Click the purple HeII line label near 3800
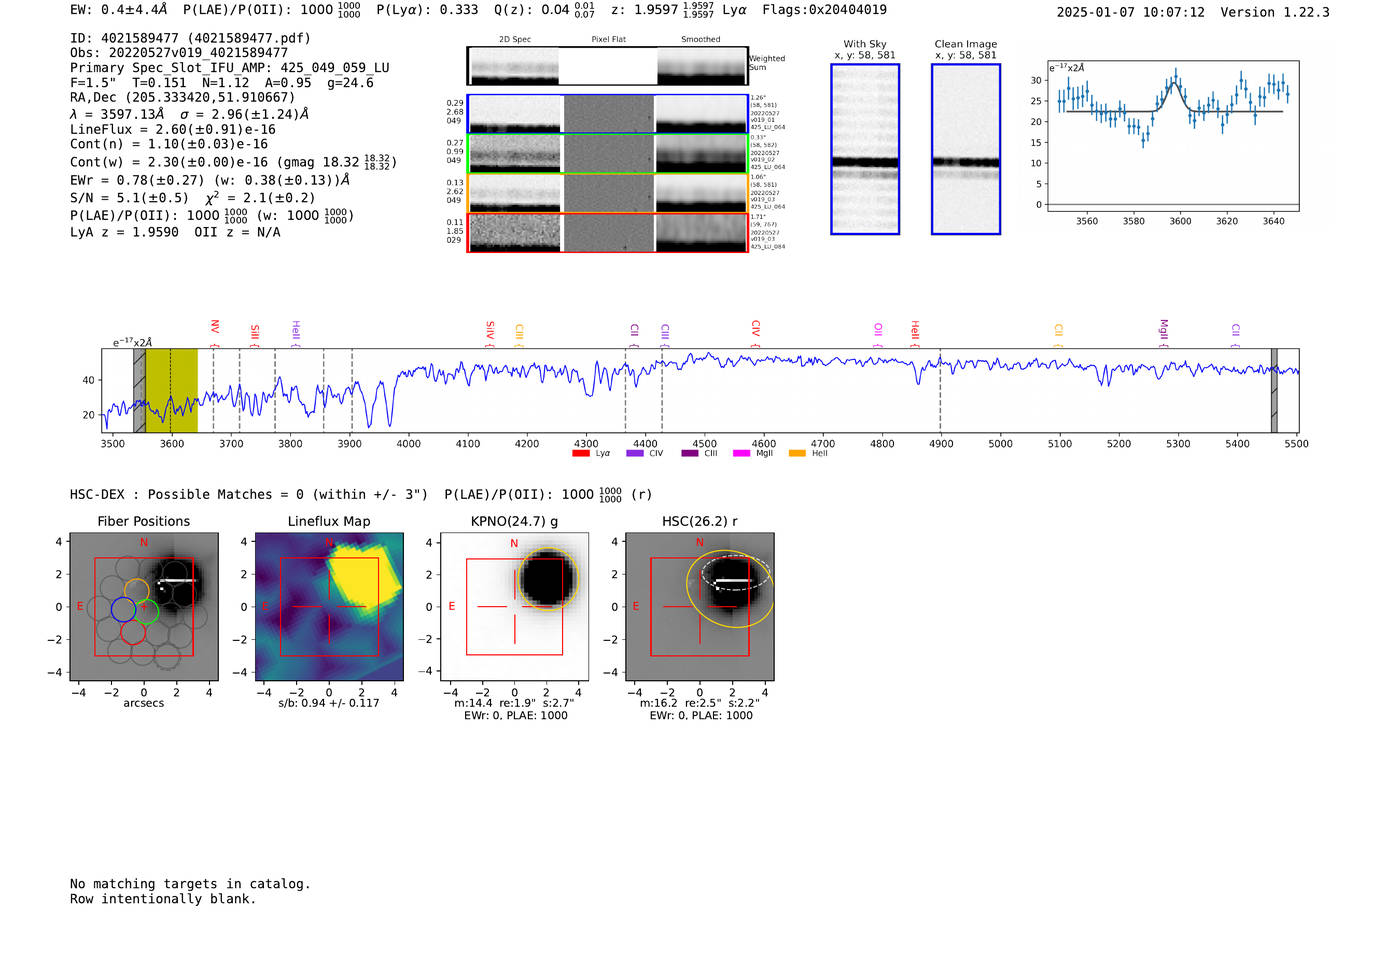The image size is (1400, 953). tap(296, 331)
